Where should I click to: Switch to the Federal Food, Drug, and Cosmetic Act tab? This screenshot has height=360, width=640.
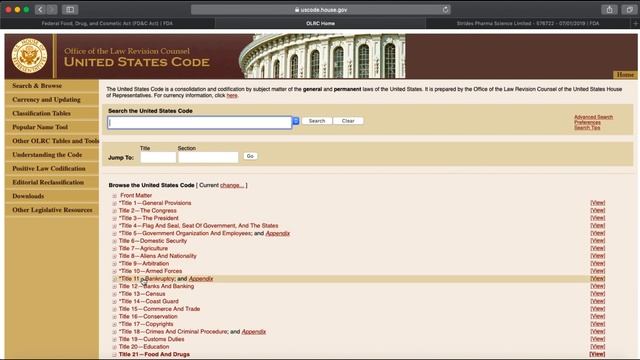(x=107, y=23)
